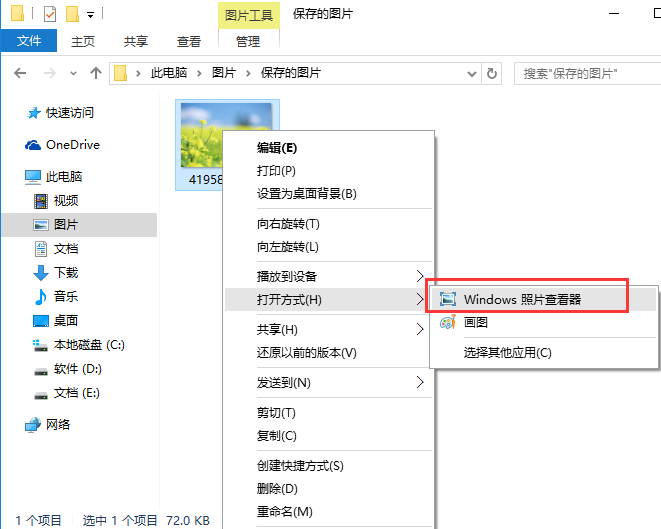Click the 网络 network icon
The width and height of the screenshot is (661, 529).
[x=33, y=425]
